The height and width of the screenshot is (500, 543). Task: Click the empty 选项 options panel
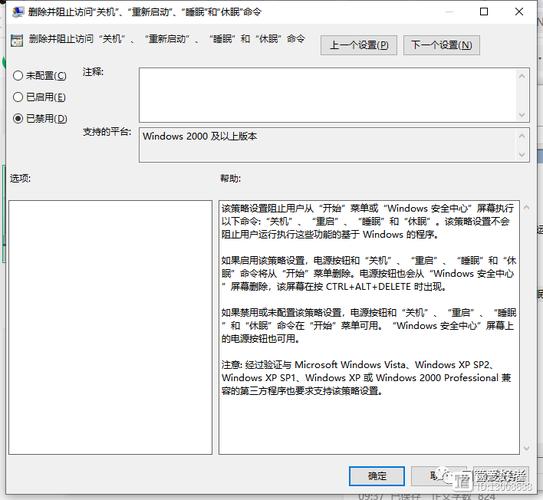(x=110, y=327)
